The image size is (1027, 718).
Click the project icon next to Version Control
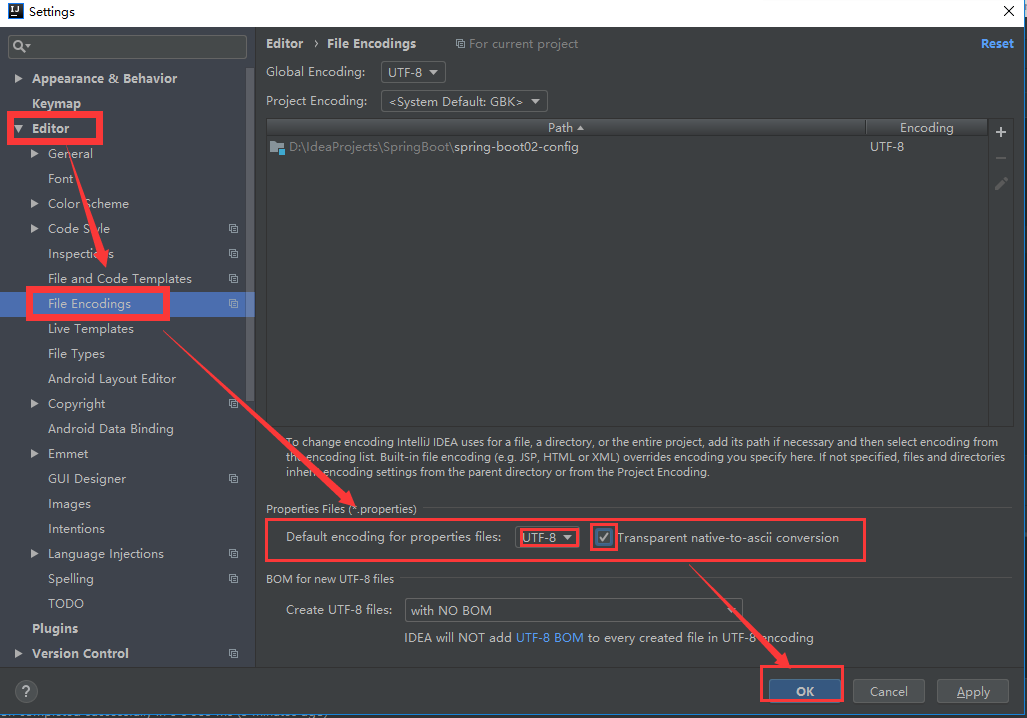pos(233,654)
